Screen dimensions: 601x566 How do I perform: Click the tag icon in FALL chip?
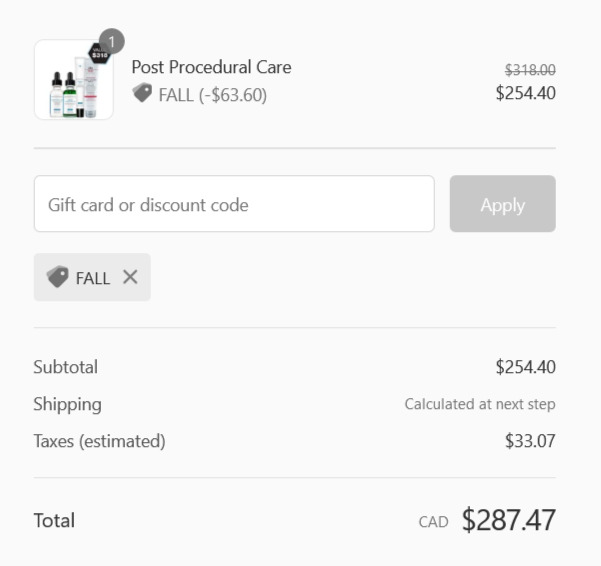(57, 276)
